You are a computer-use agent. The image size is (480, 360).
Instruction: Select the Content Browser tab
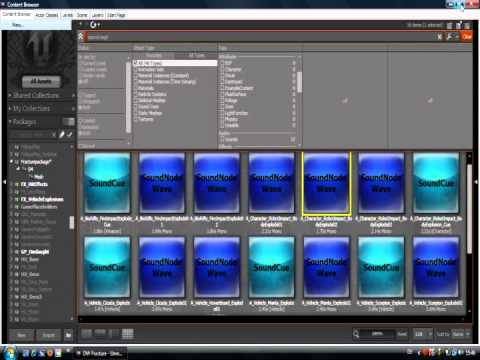coord(16,14)
